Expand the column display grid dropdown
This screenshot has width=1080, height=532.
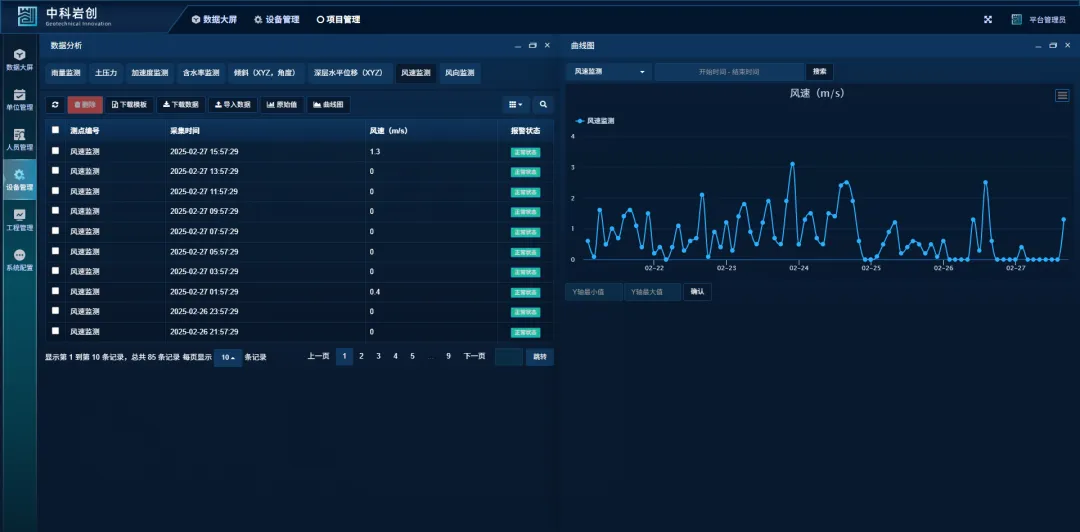tap(516, 104)
